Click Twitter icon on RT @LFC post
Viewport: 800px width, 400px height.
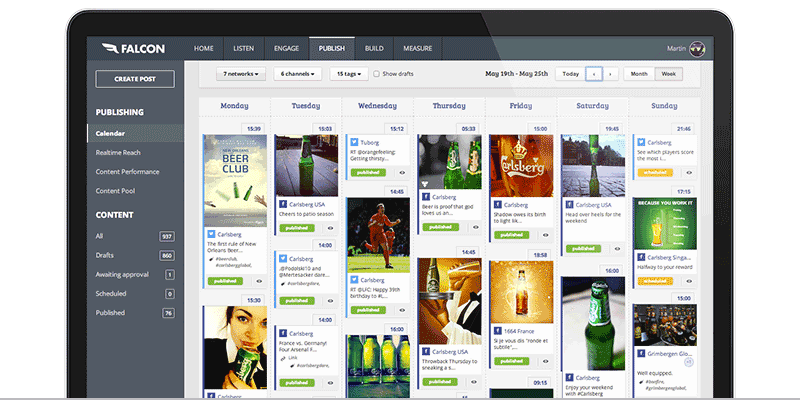[x=355, y=280]
